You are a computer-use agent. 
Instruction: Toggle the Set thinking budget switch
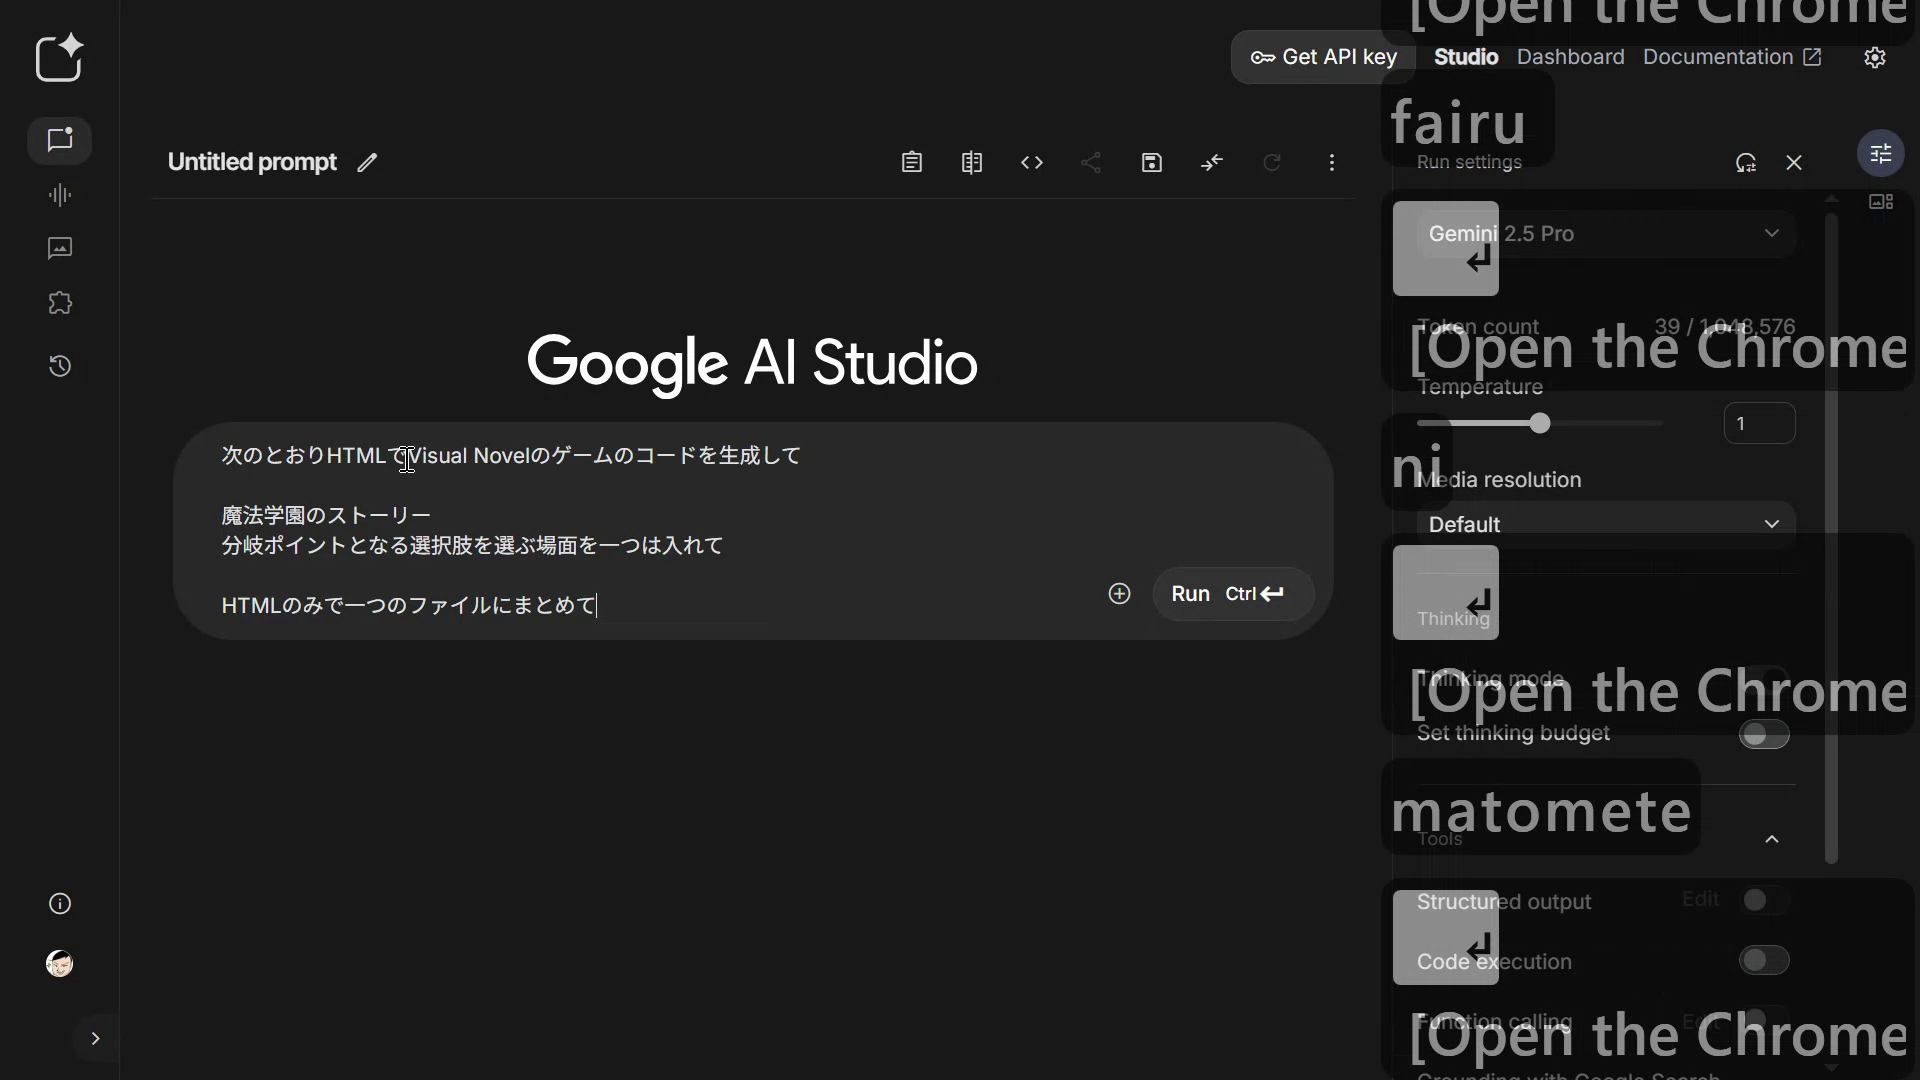[x=1763, y=734]
